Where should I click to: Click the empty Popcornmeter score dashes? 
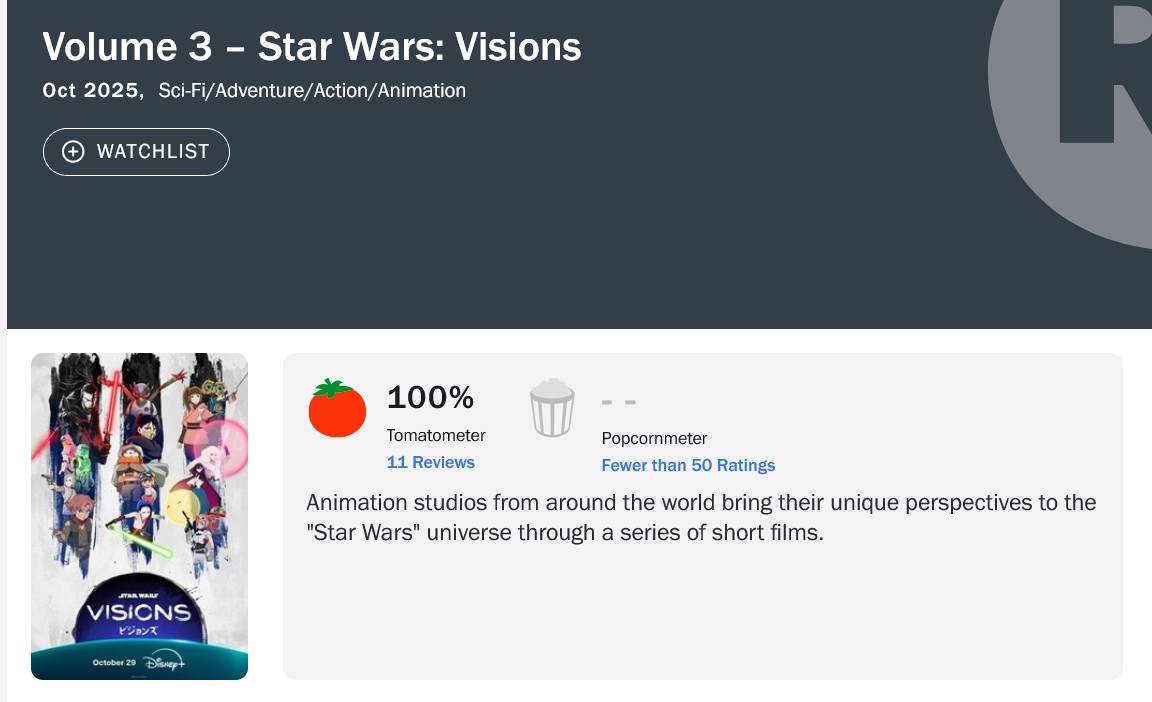[x=619, y=402]
